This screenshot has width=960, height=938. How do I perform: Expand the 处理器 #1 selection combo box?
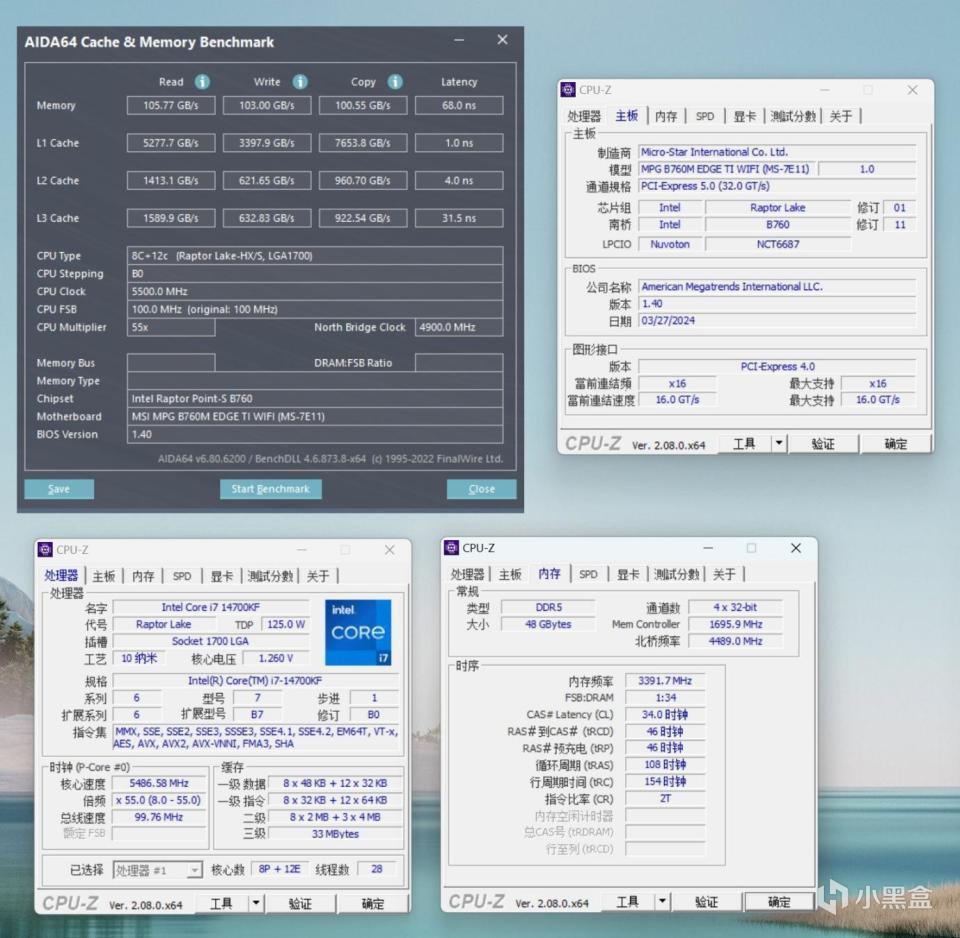(193, 870)
